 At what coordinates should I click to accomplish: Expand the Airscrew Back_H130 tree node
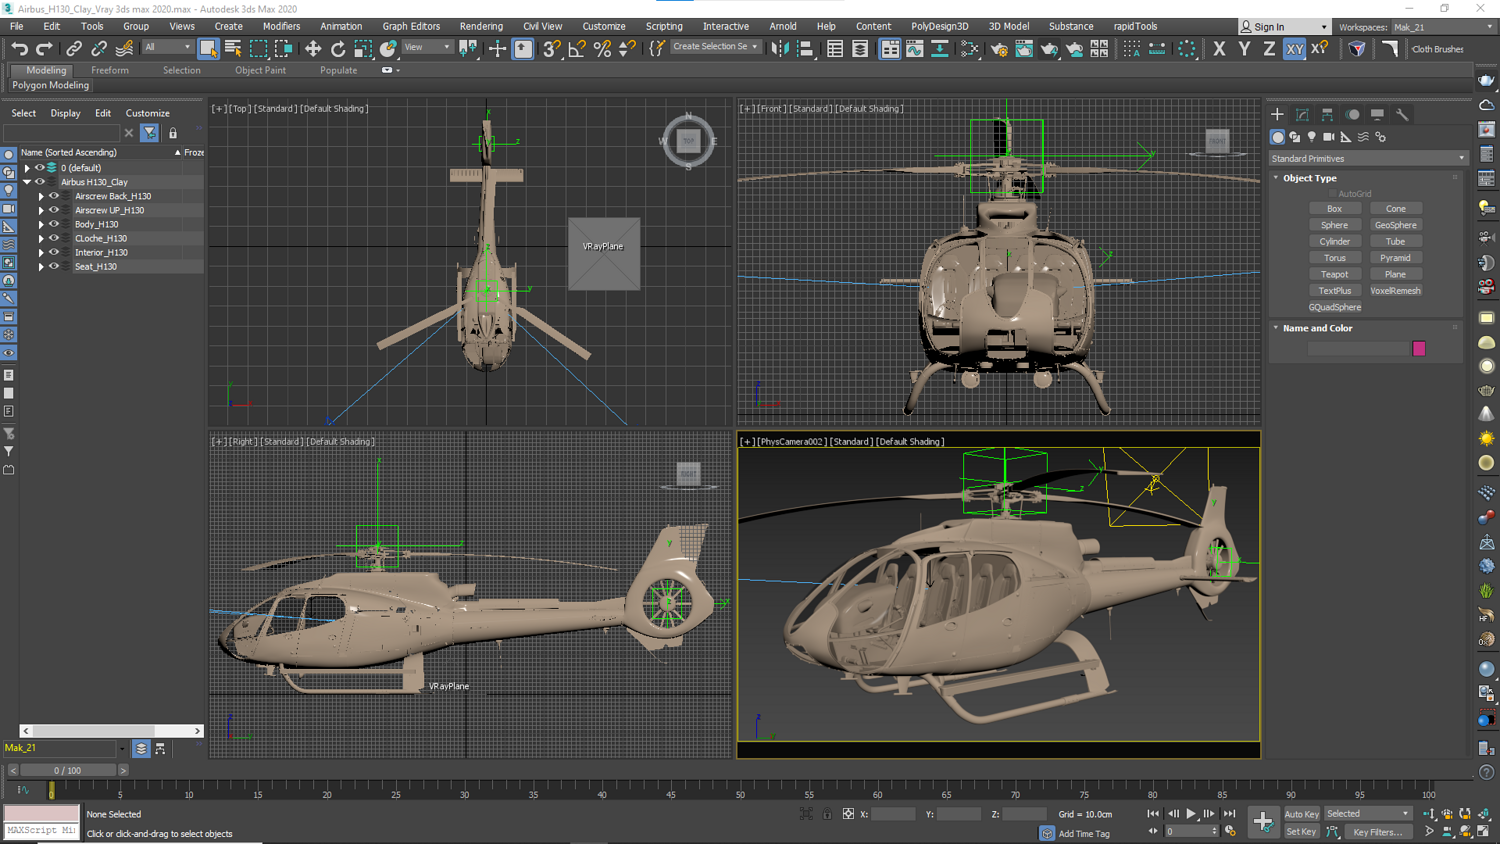(x=41, y=196)
